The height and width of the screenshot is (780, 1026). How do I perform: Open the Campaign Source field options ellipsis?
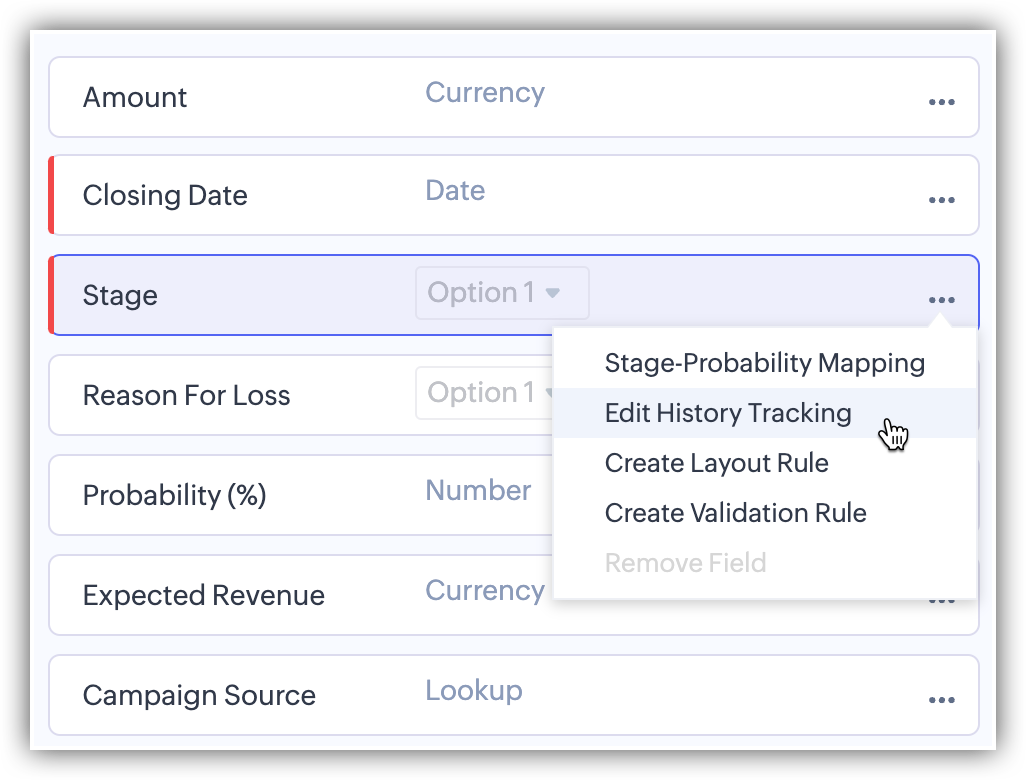pyautogui.click(x=941, y=700)
